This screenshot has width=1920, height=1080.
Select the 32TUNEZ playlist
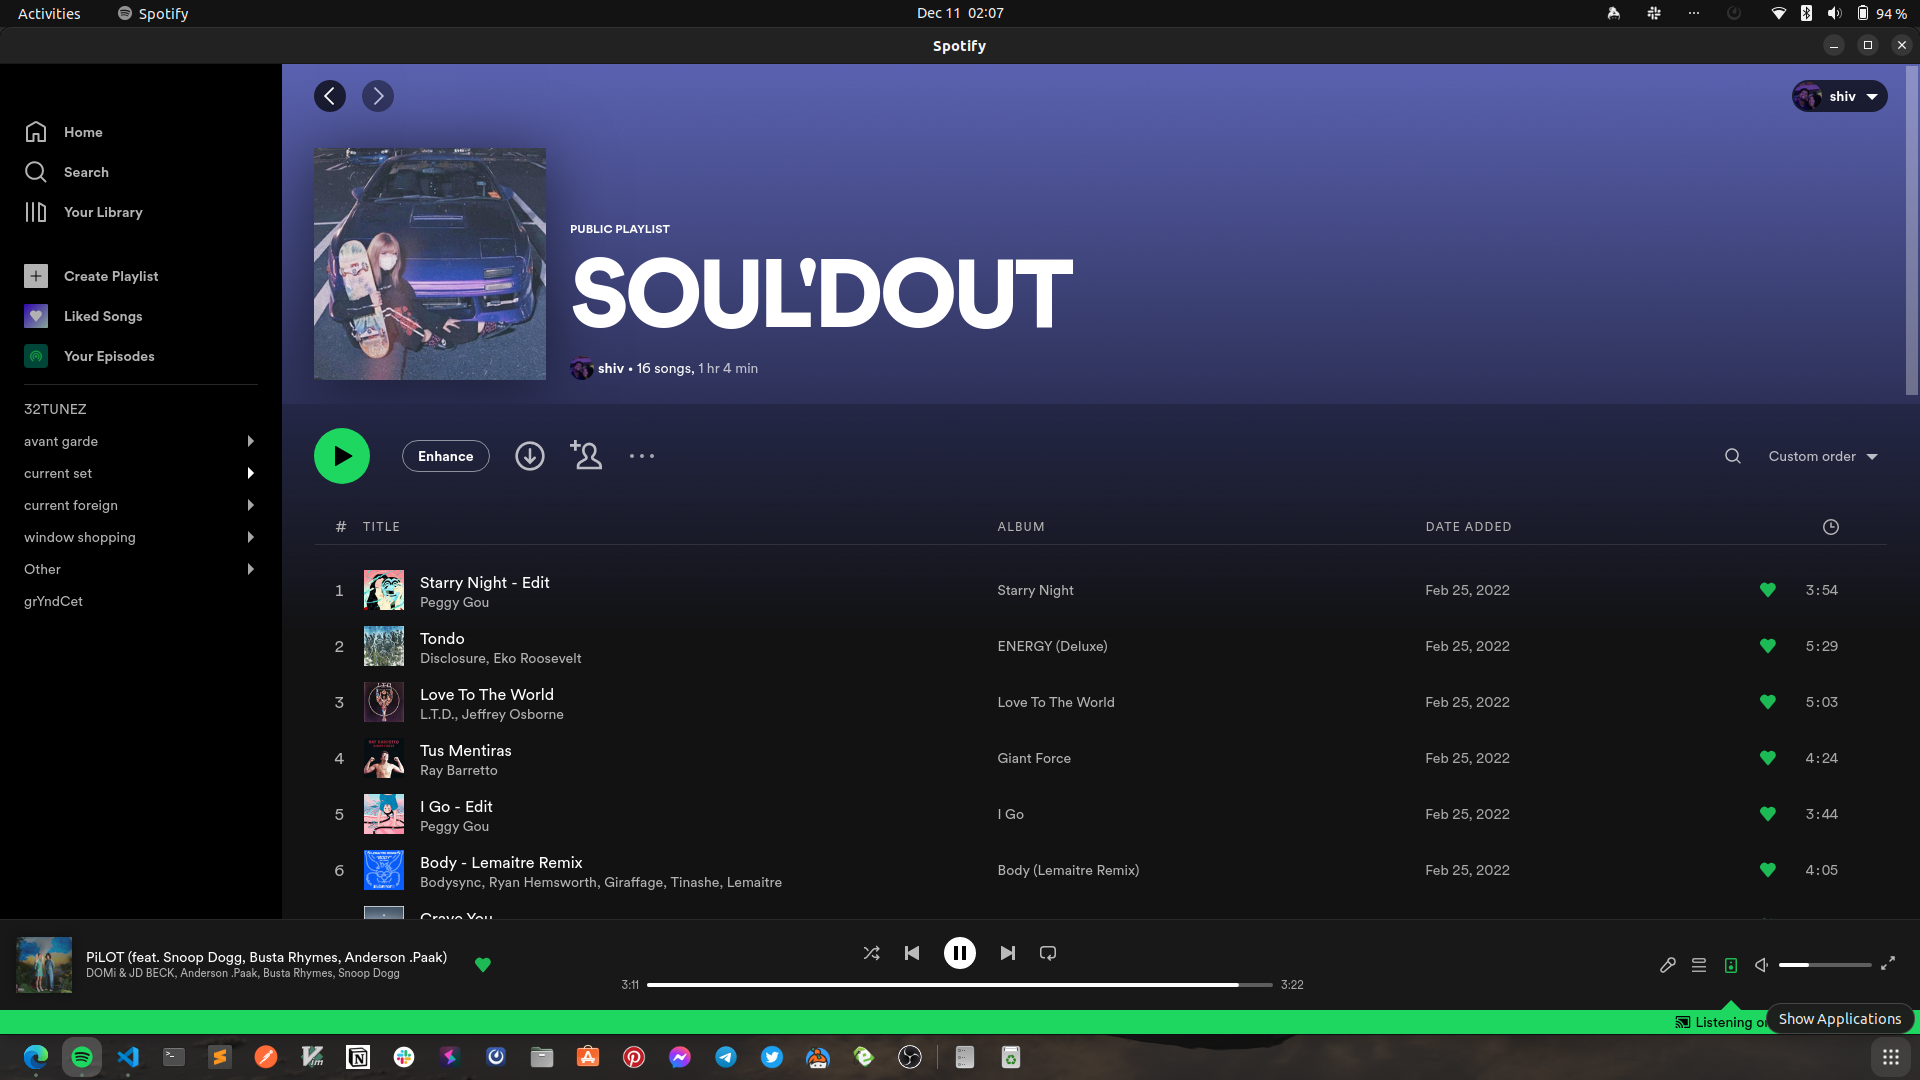click(55, 409)
